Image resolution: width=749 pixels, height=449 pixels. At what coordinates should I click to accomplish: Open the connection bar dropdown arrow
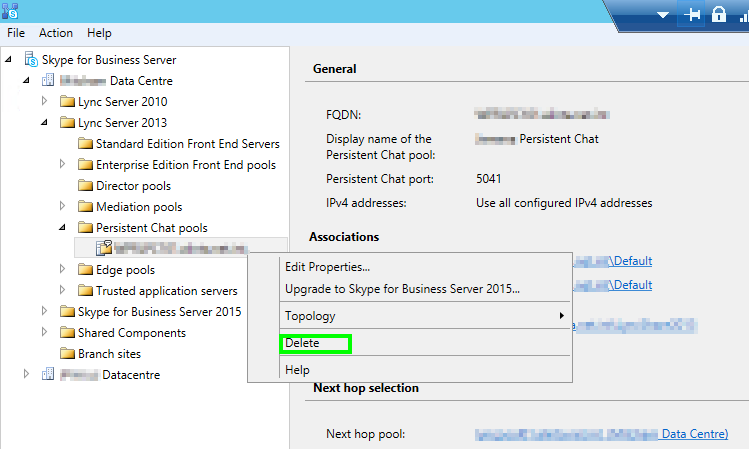click(663, 15)
